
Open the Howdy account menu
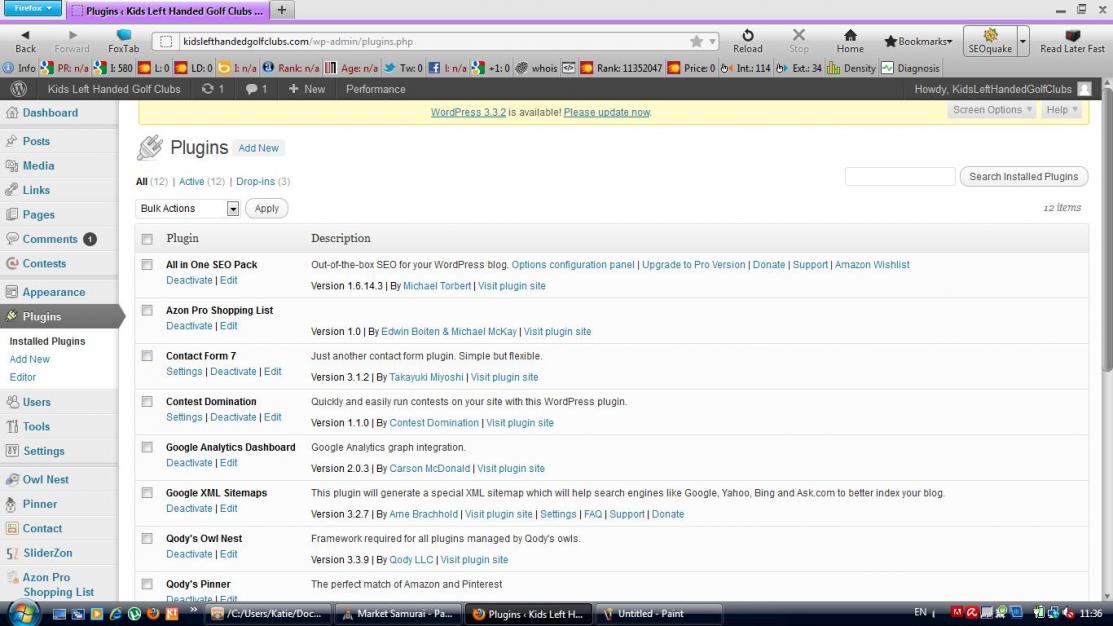pos(1002,89)
